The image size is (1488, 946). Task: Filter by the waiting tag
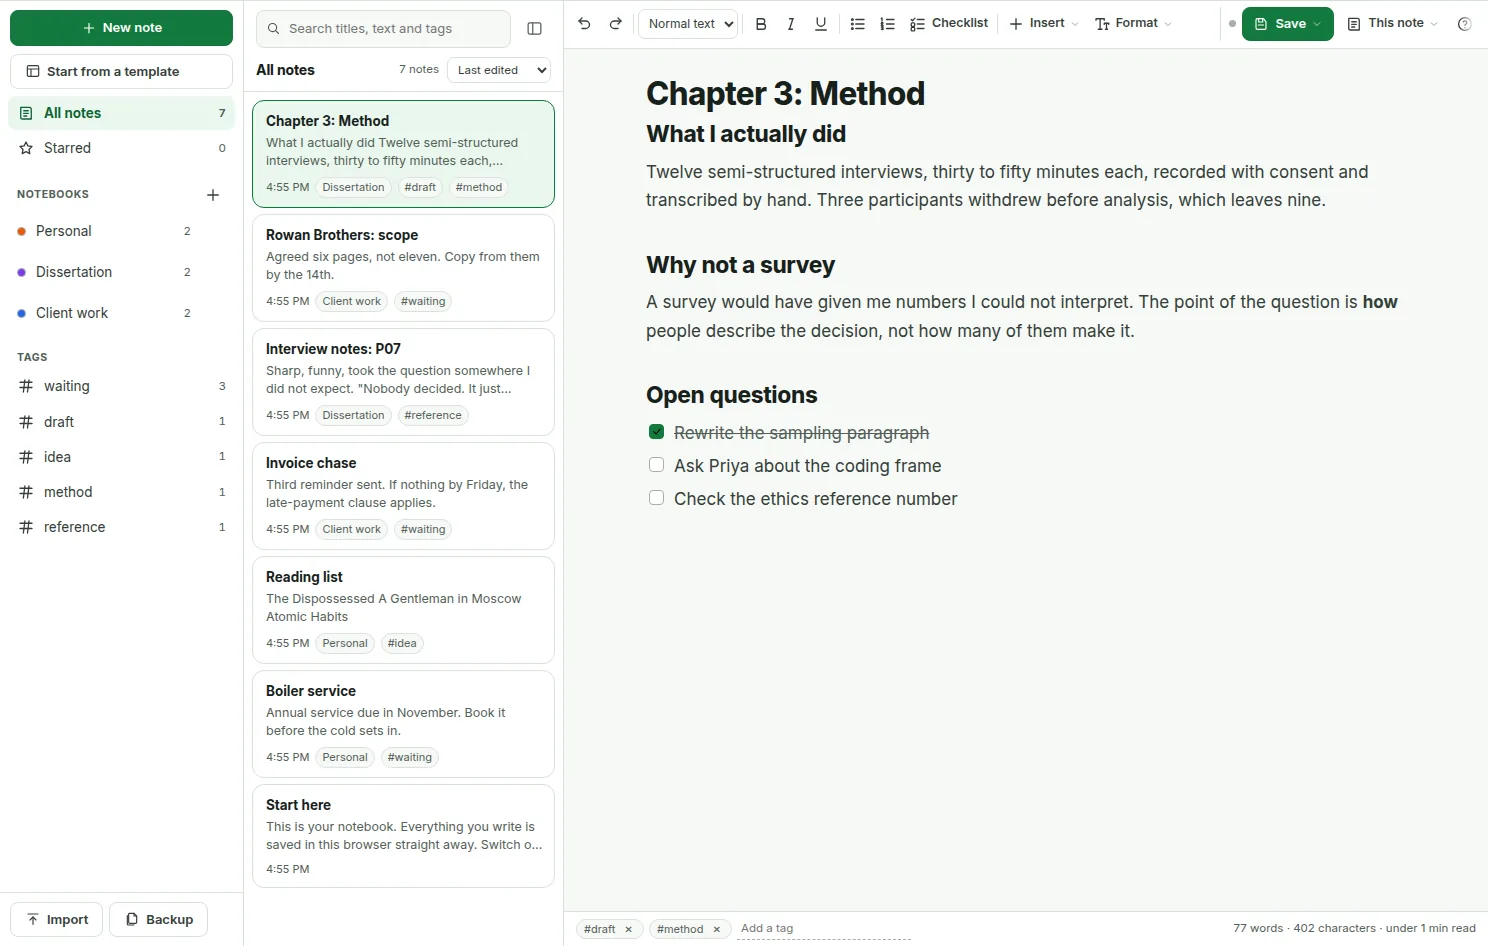click(x=121, y=386)
